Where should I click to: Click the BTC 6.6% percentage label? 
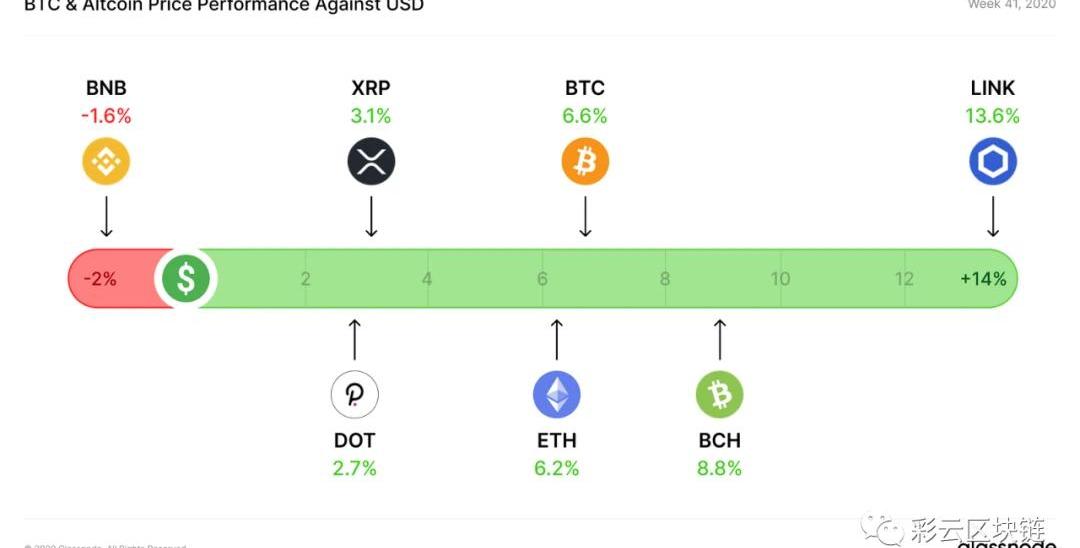(585, 116)
